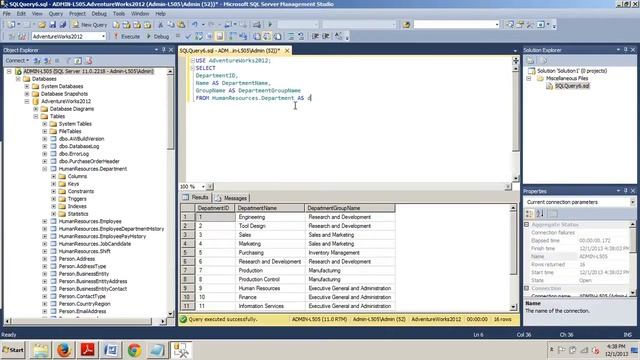Select SQLQuery6.sql in Solution Explorer
640x360 pixels.
572,86
